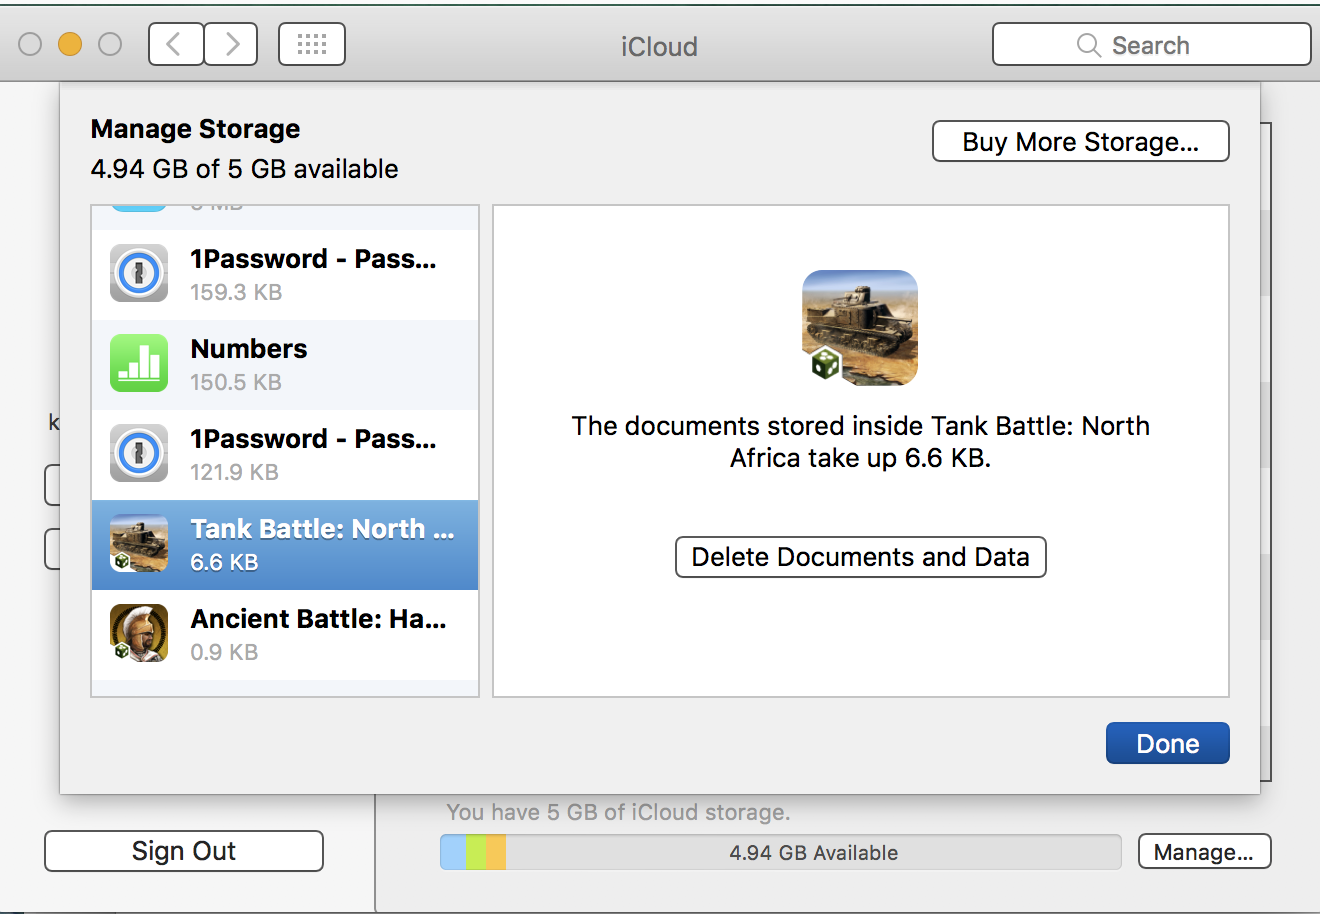Click 'You have 5 GB of iCloud storage.' text
Viewport: 1320px width, 914px height.
(x=618, y=812)
